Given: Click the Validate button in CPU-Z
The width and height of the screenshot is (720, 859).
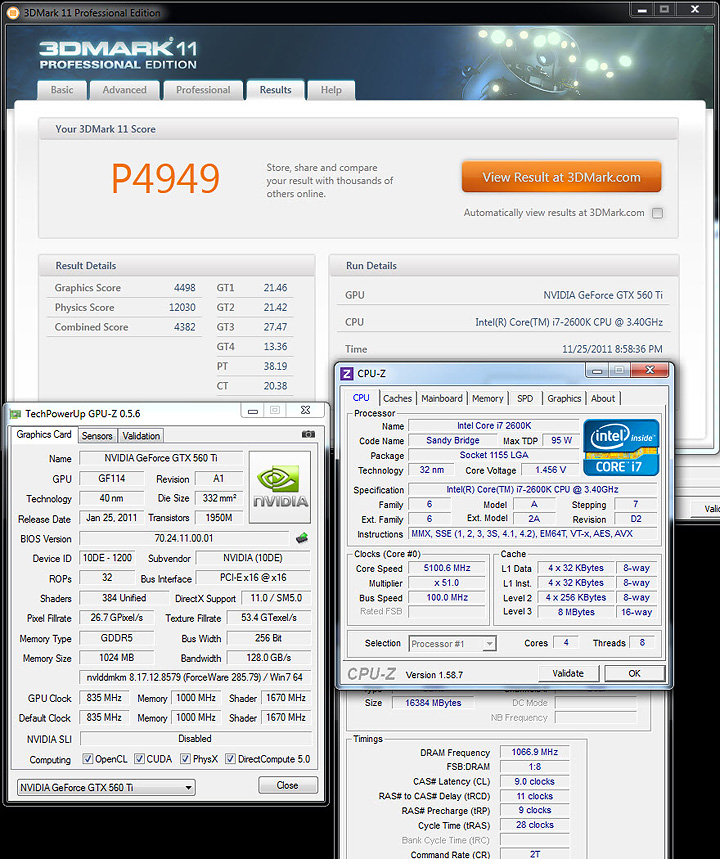Looking at the screenshot, I should coord(568,673).
